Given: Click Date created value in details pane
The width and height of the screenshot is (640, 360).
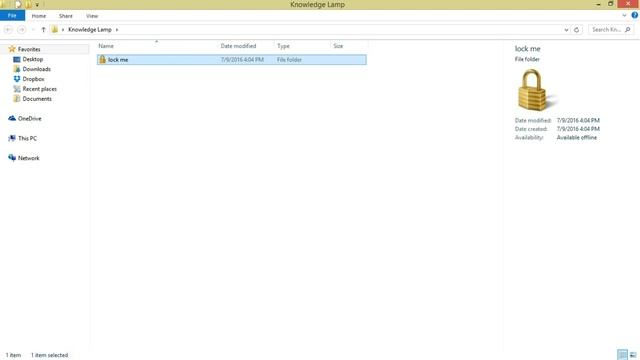Looking at the screenshot, I should click(x=578, y=129).
